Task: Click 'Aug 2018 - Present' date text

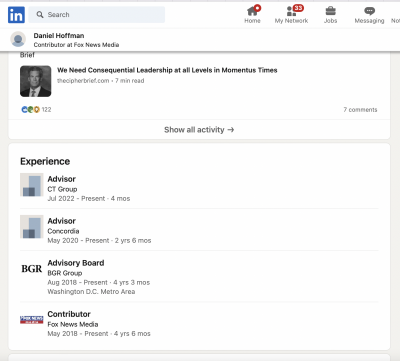Action: (x=77, y=282)
